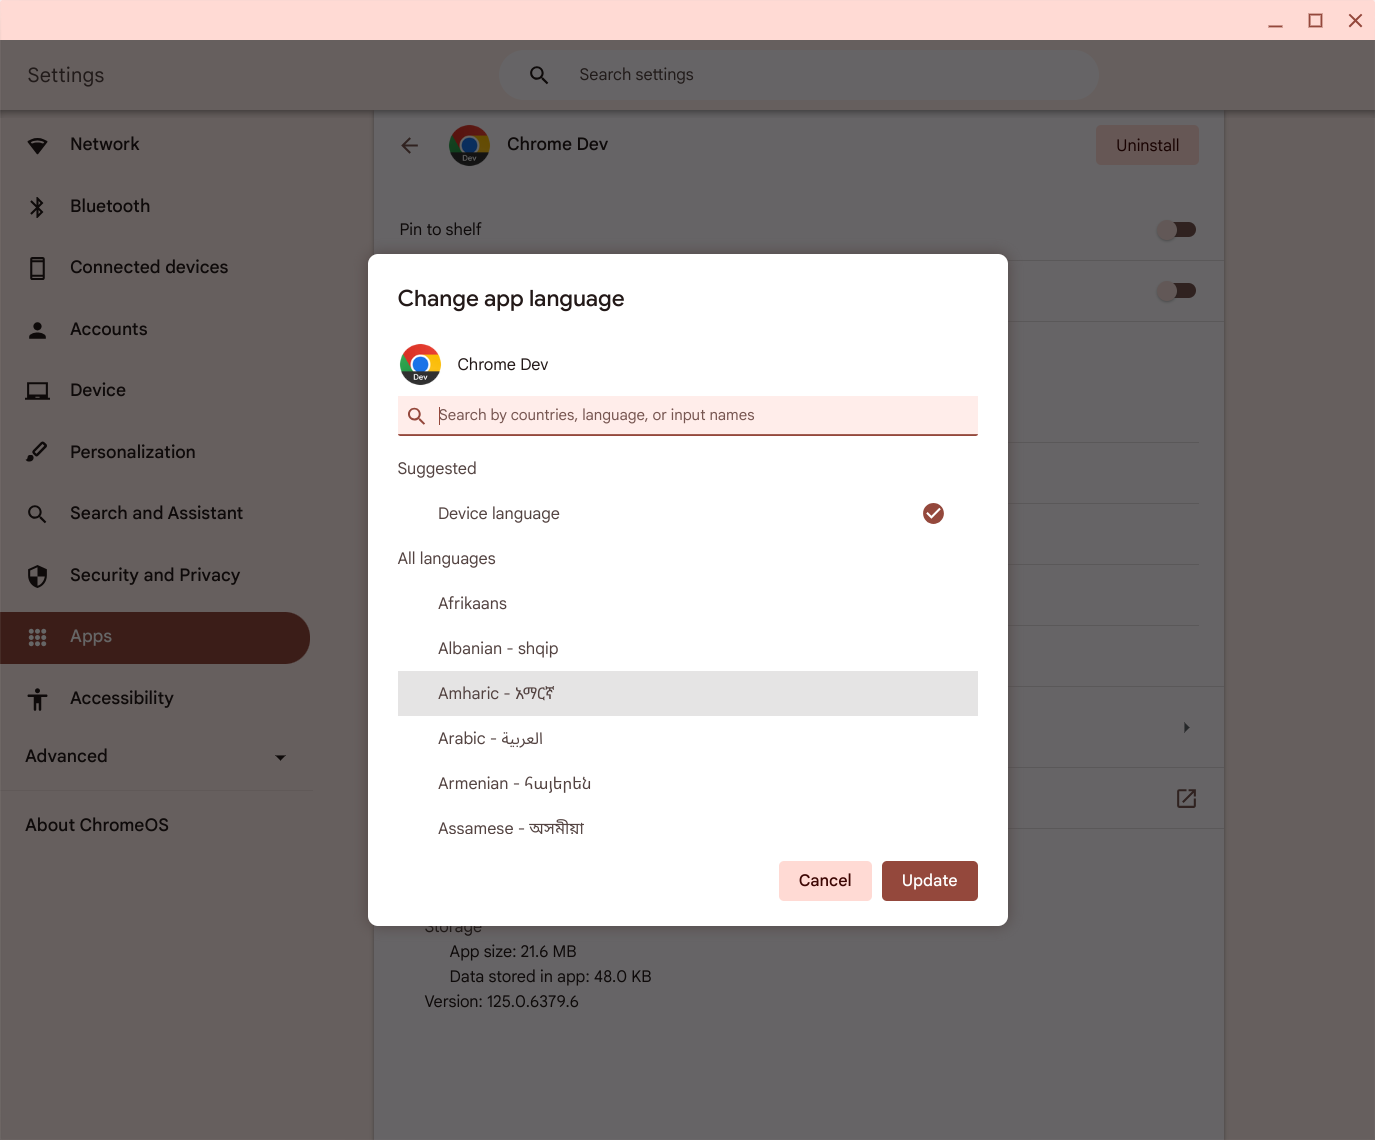Image resolution: width=1375 pixels, height=1140 pixels.
Task: Toggle the Pin to shelf switch
Action: coord(1176,229)
